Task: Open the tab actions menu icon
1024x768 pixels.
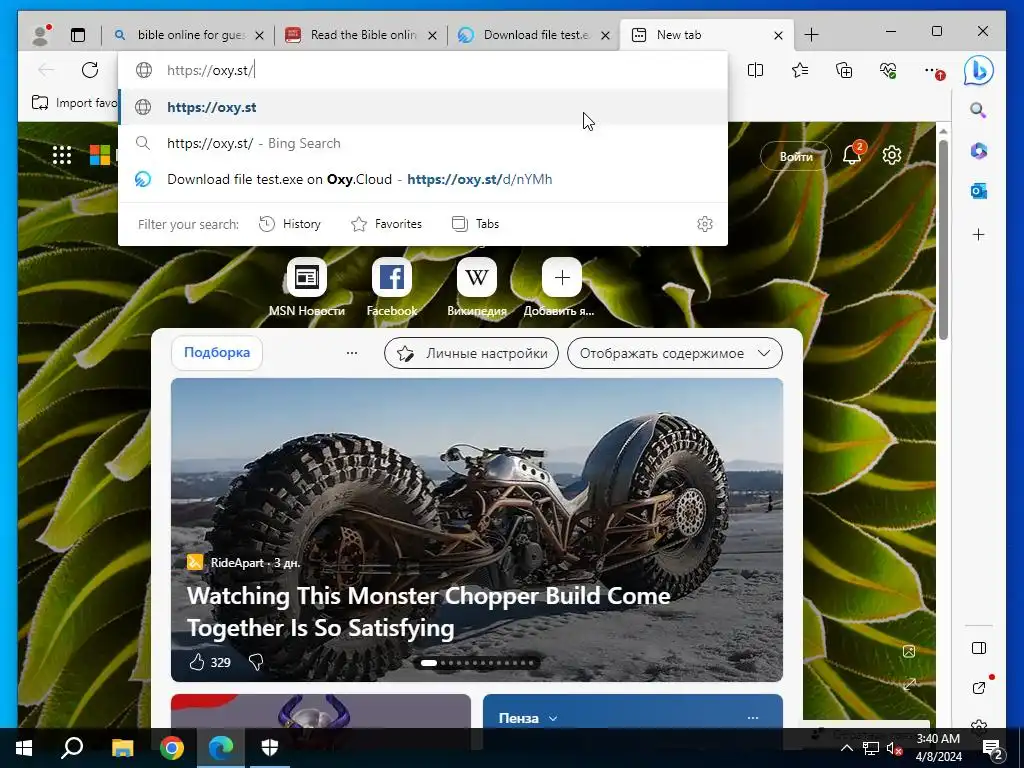Action: [78, 35]
